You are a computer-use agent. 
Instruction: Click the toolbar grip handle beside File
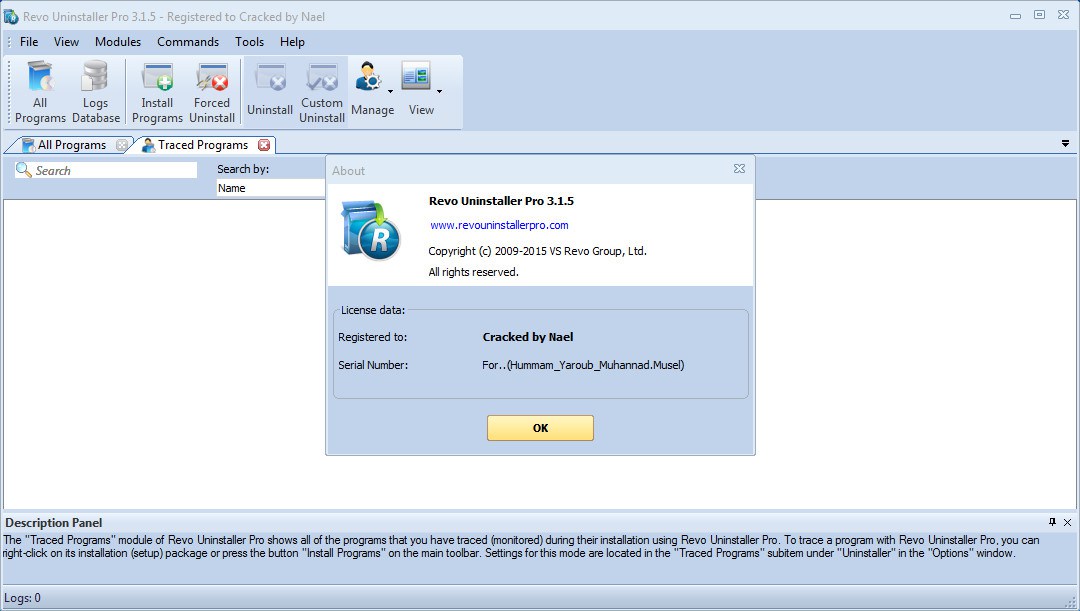tap(9, 42)
